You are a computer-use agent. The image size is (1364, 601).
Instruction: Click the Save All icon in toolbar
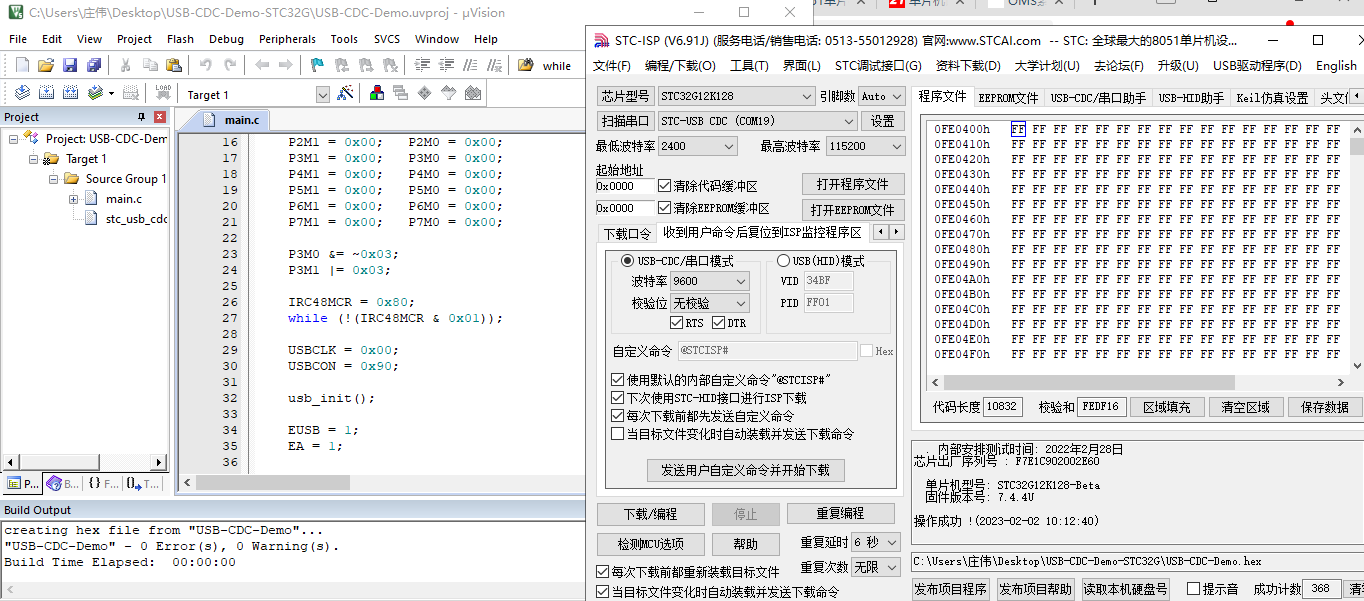click(94, 66)
